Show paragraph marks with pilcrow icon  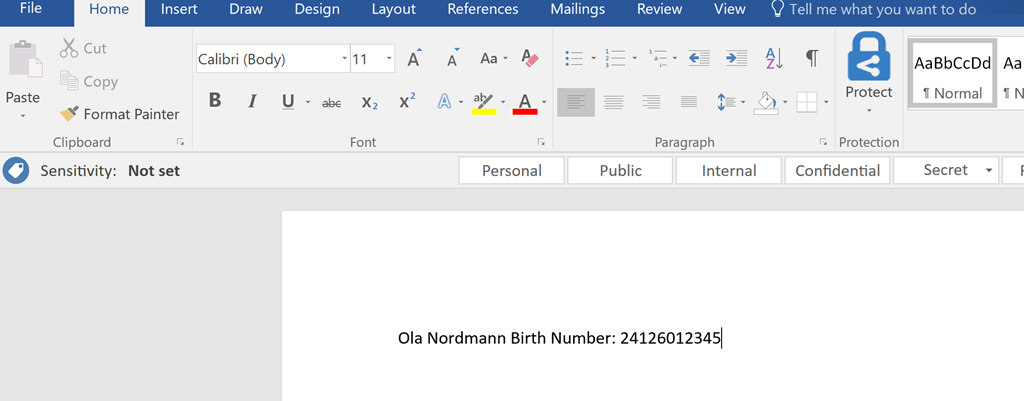point(812,58)
